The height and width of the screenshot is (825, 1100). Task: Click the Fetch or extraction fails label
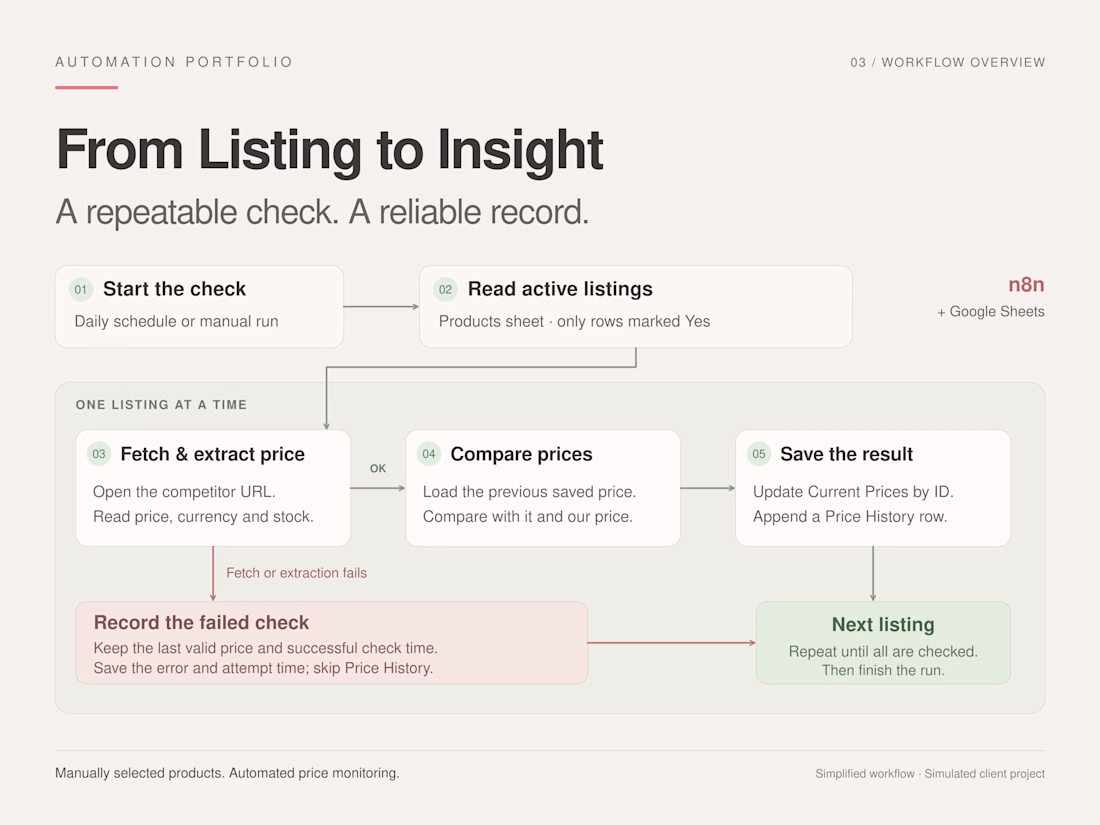tap(296, 573)
